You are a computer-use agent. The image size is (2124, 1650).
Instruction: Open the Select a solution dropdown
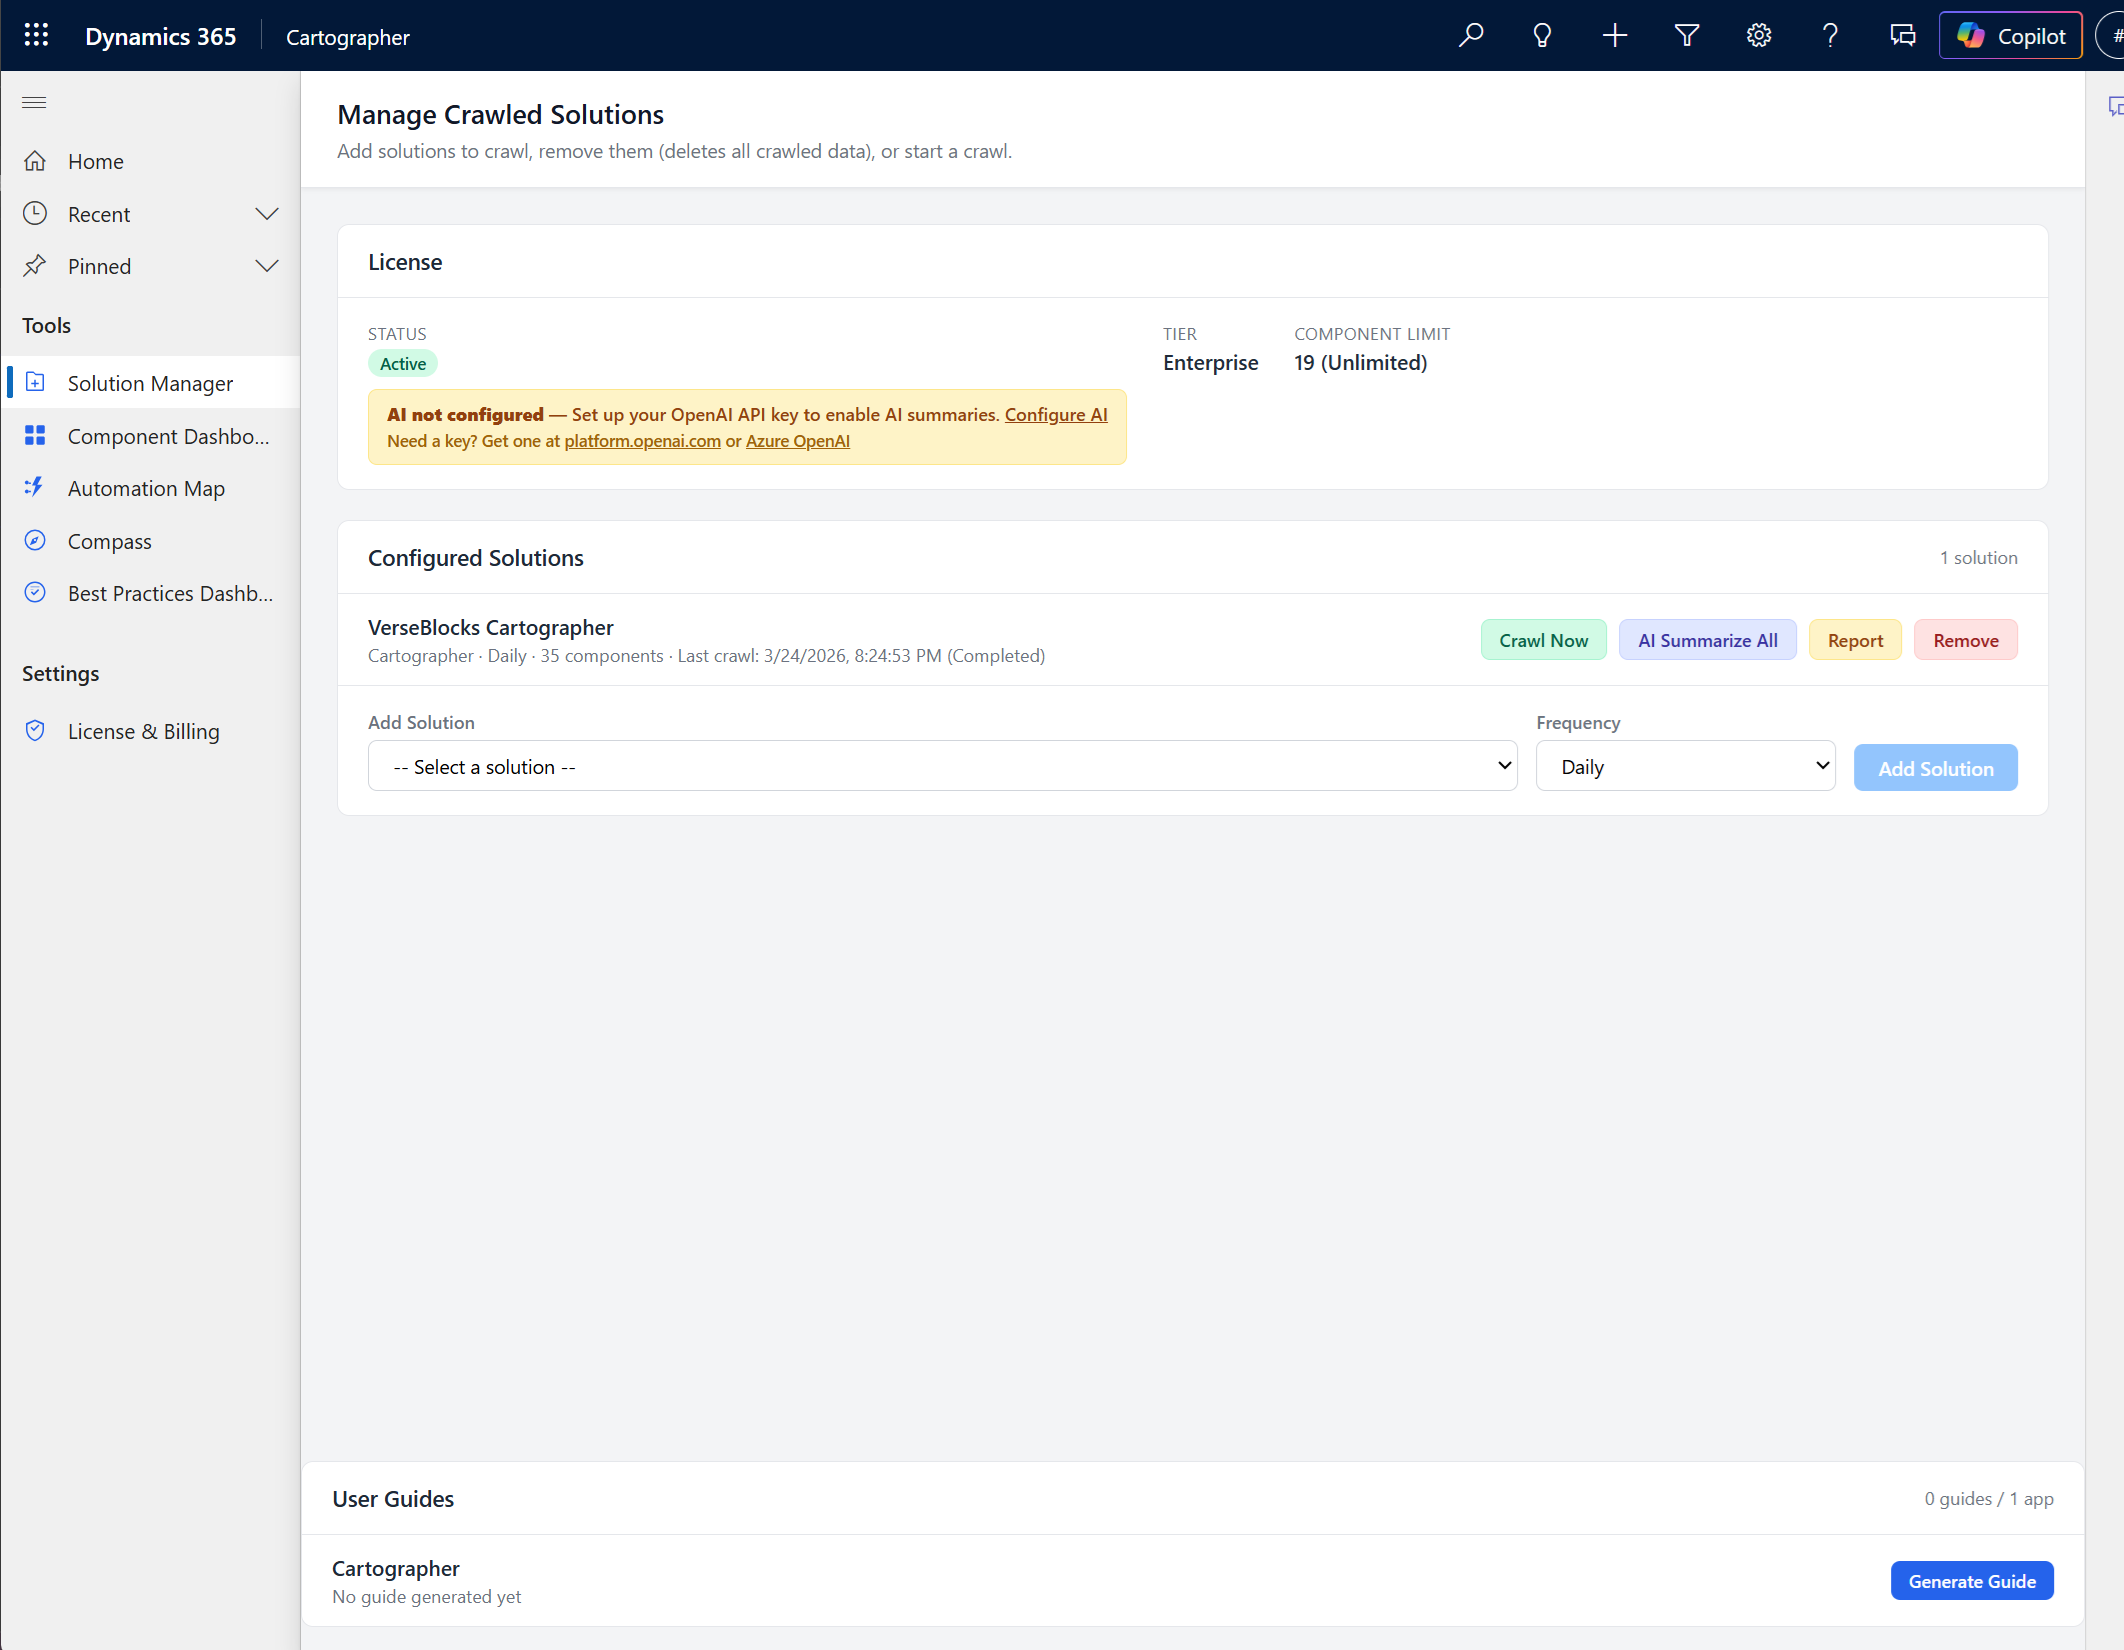pos(942,767)
